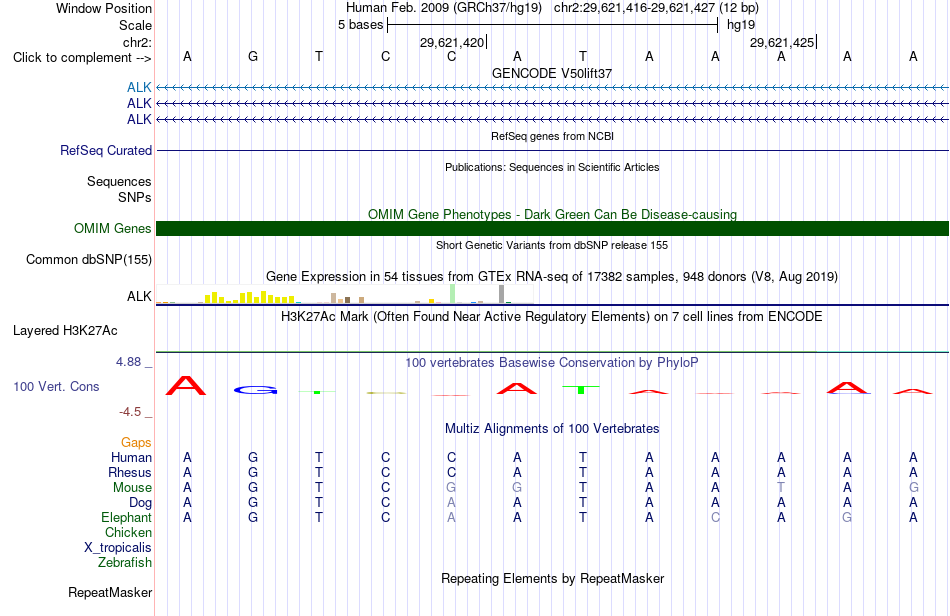Click the Sequences track label
The width and height of the screenshot is (950, 616).
tap(119, 181)
